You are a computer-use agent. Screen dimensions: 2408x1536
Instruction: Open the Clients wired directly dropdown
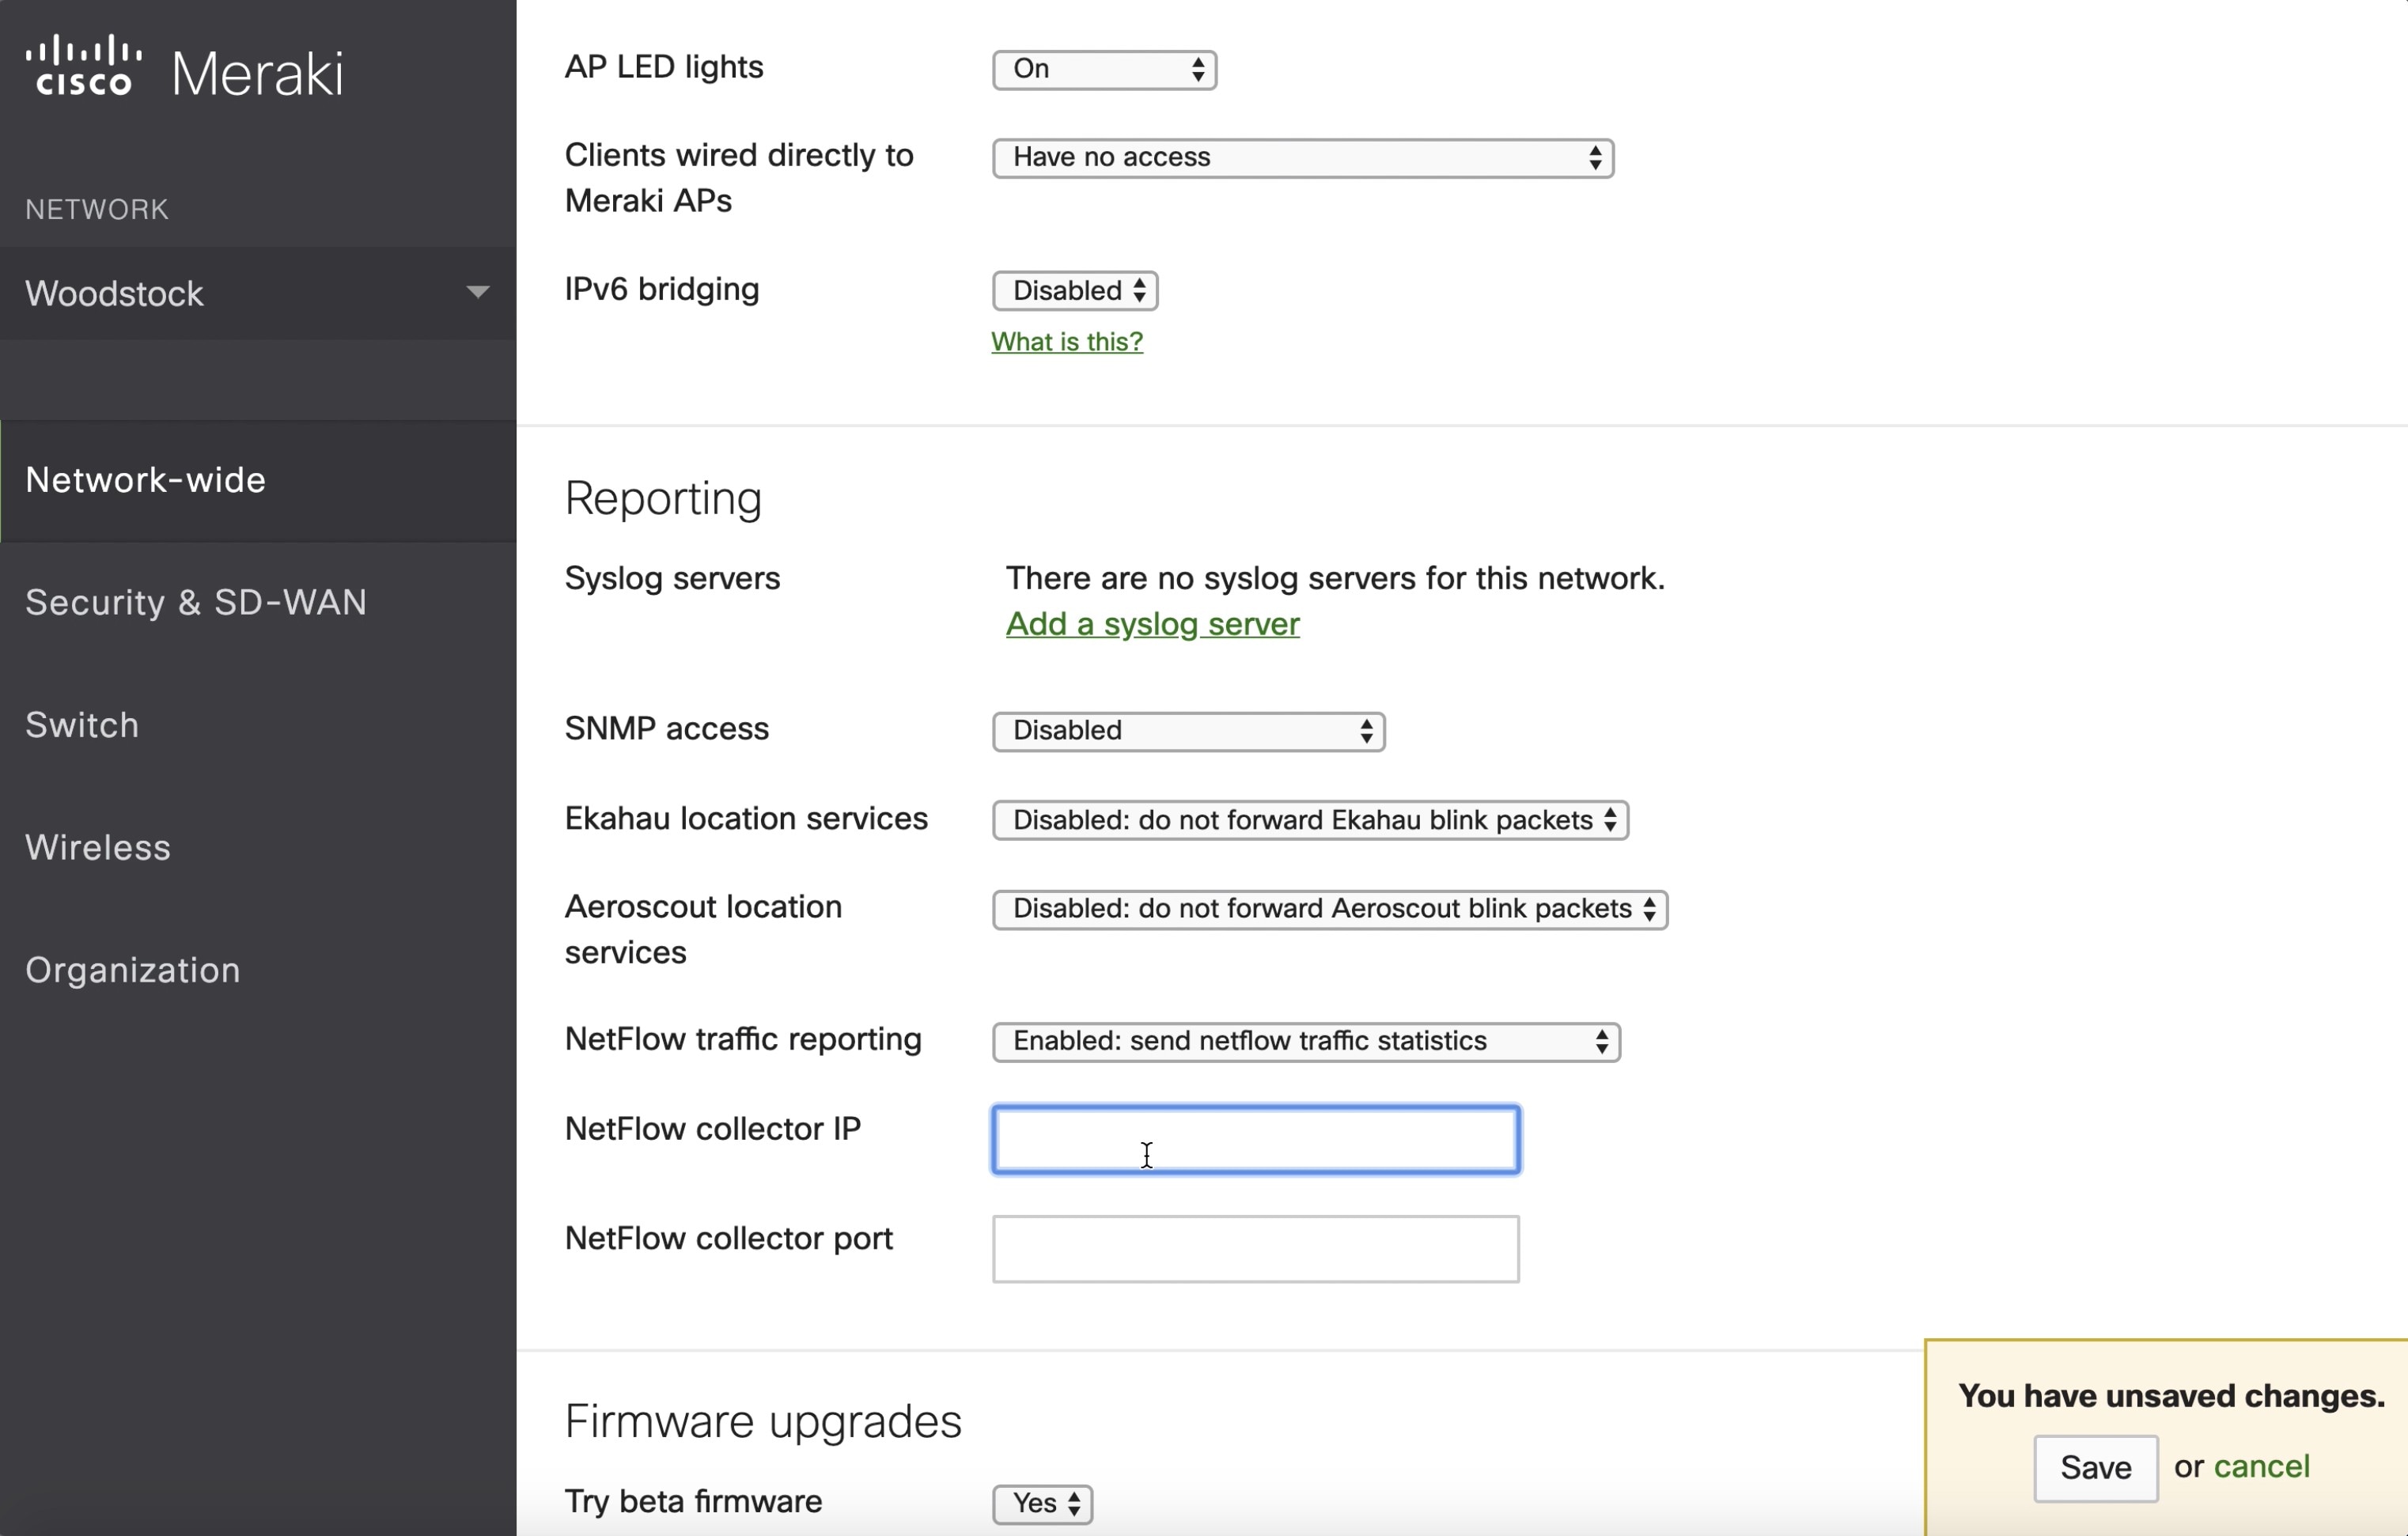[x=1302, y=158]
